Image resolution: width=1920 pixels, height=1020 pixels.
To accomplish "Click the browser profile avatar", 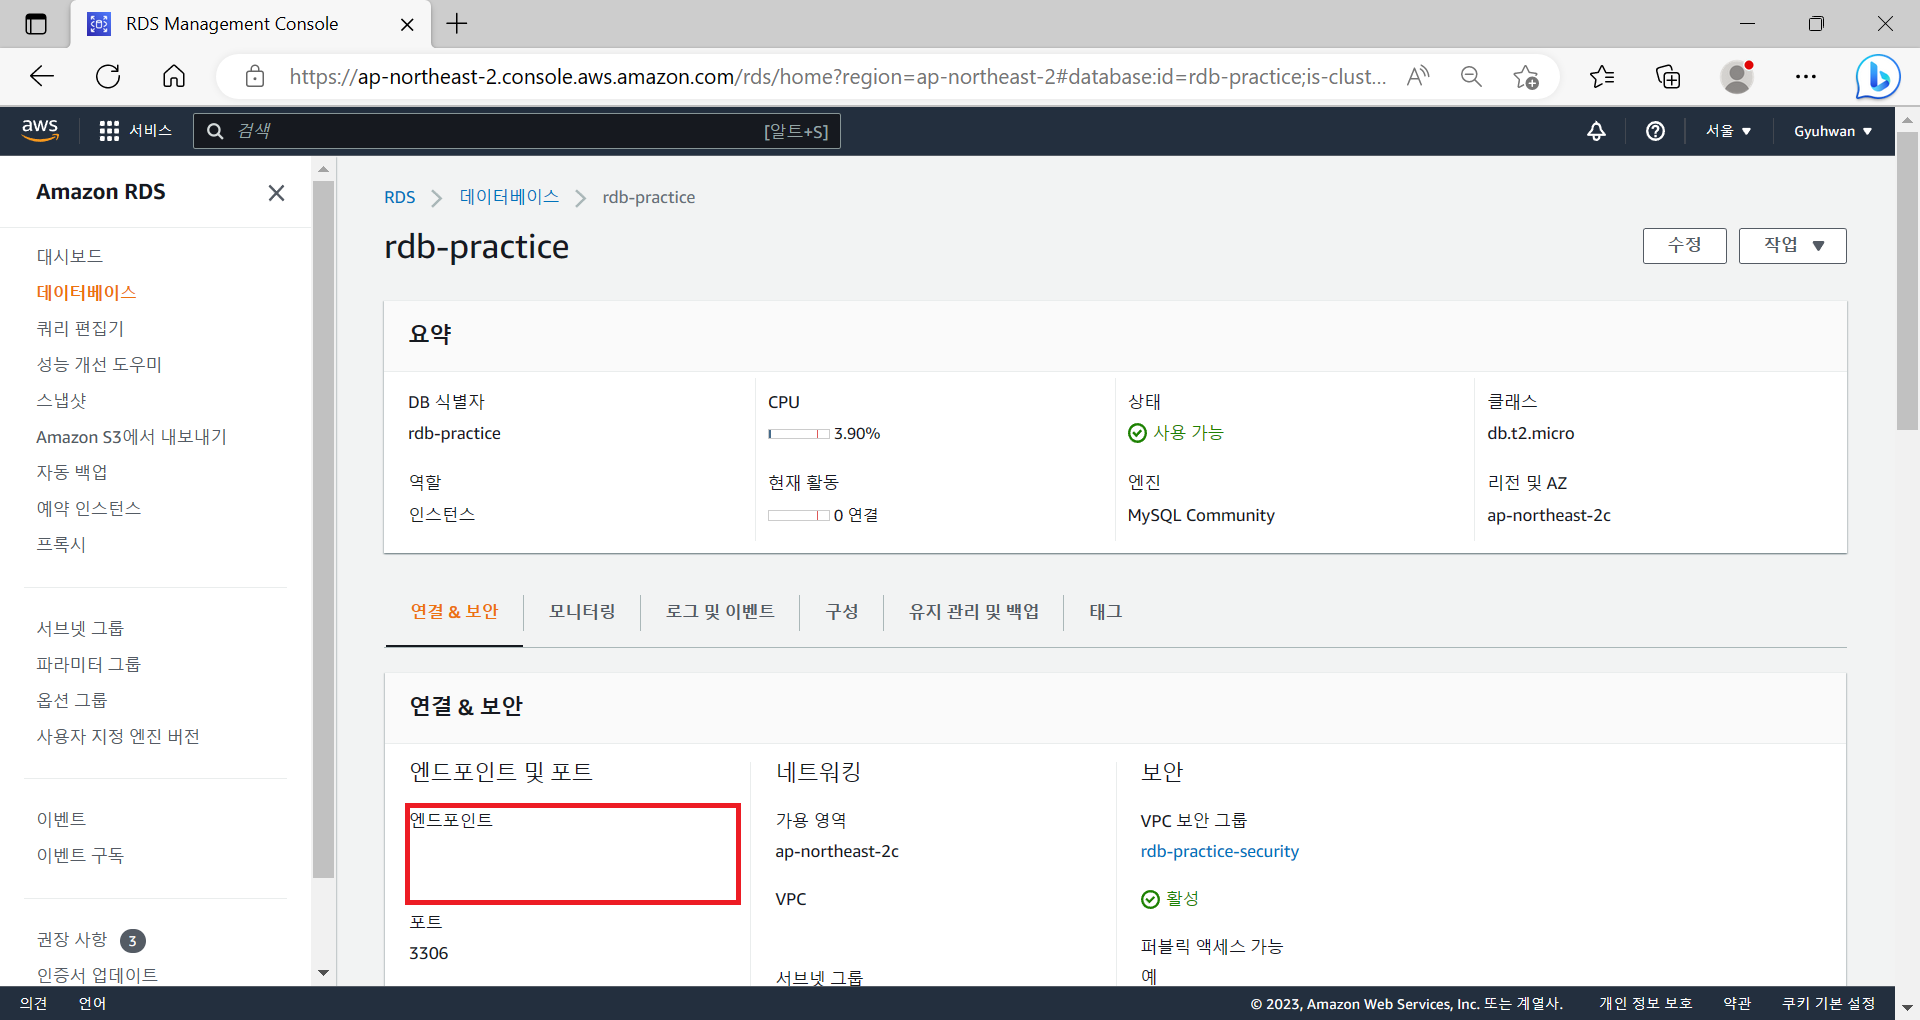I will point(1738,76).
